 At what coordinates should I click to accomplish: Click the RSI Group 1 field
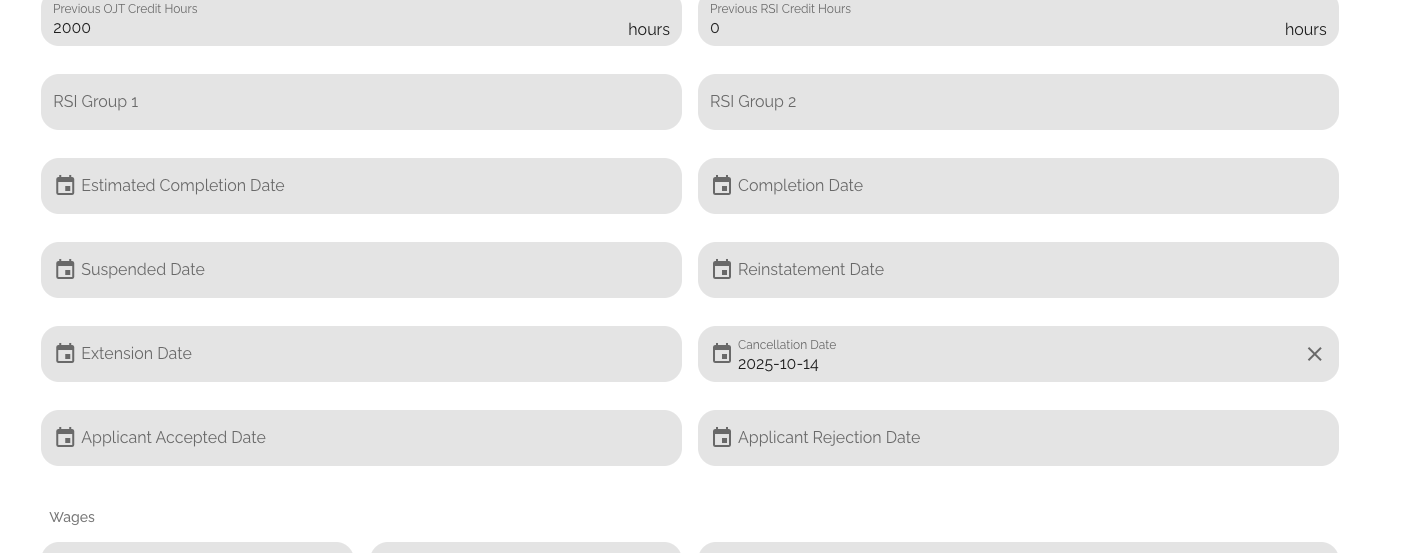tap(361, 102)
